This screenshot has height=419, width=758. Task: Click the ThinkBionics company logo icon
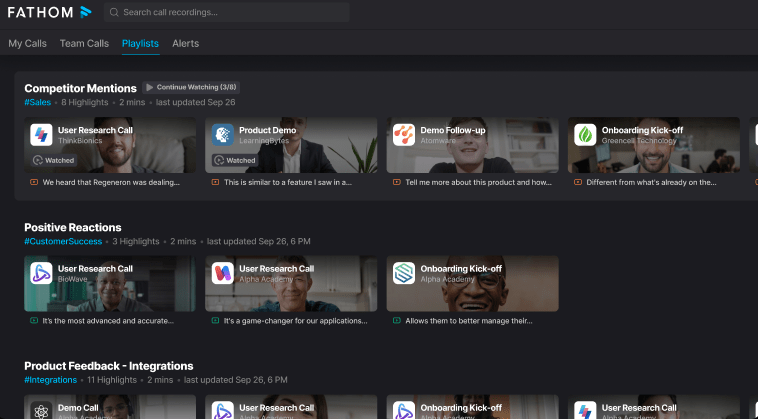(x=41, y=134)
